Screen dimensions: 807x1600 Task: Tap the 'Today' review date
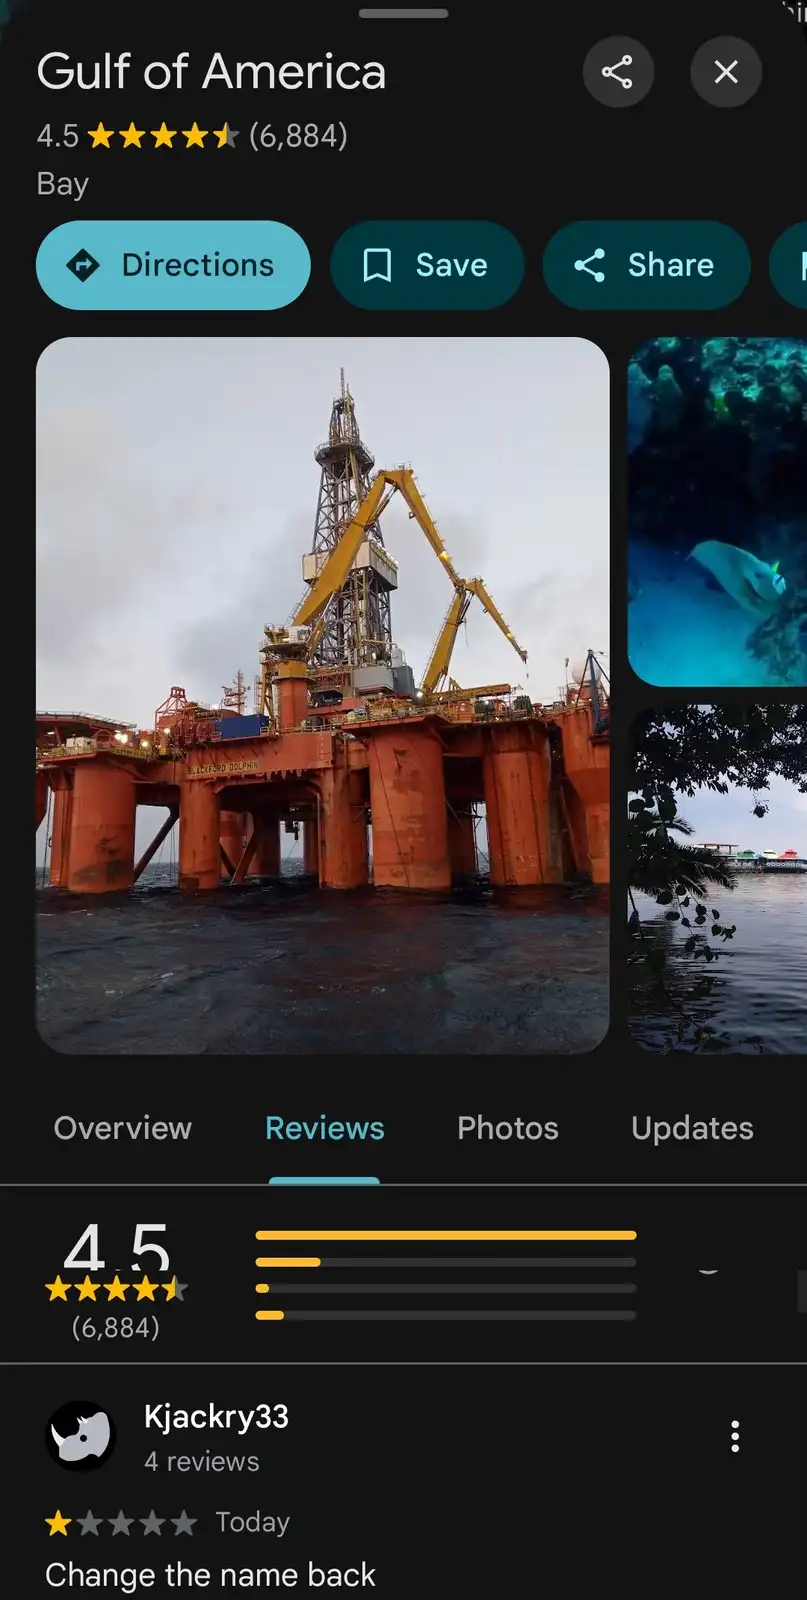click(x=253, y=1522)
